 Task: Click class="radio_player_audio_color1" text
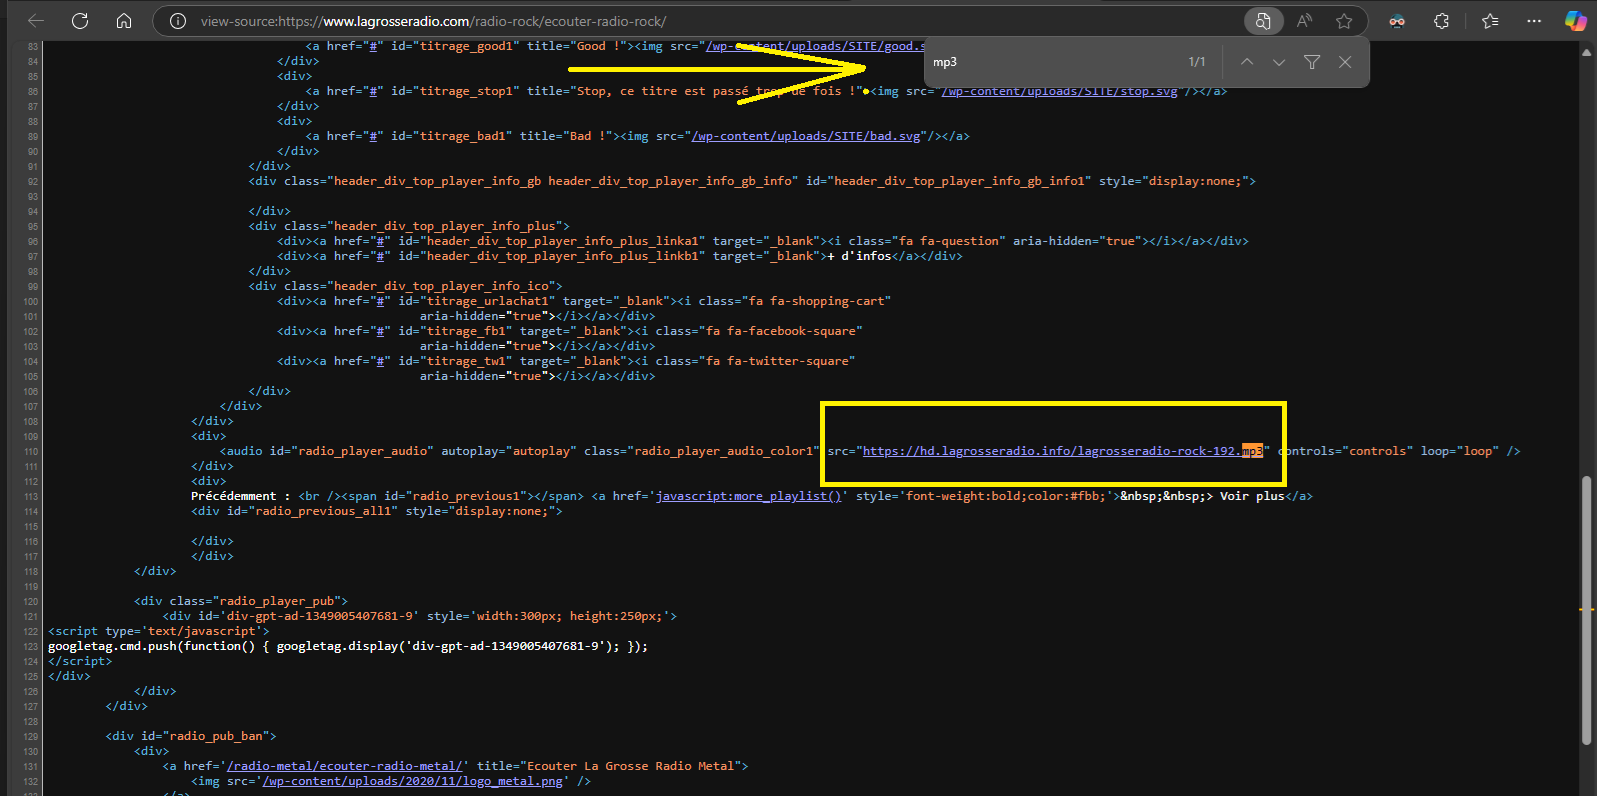pyautogui.click(x=702, y=451)
